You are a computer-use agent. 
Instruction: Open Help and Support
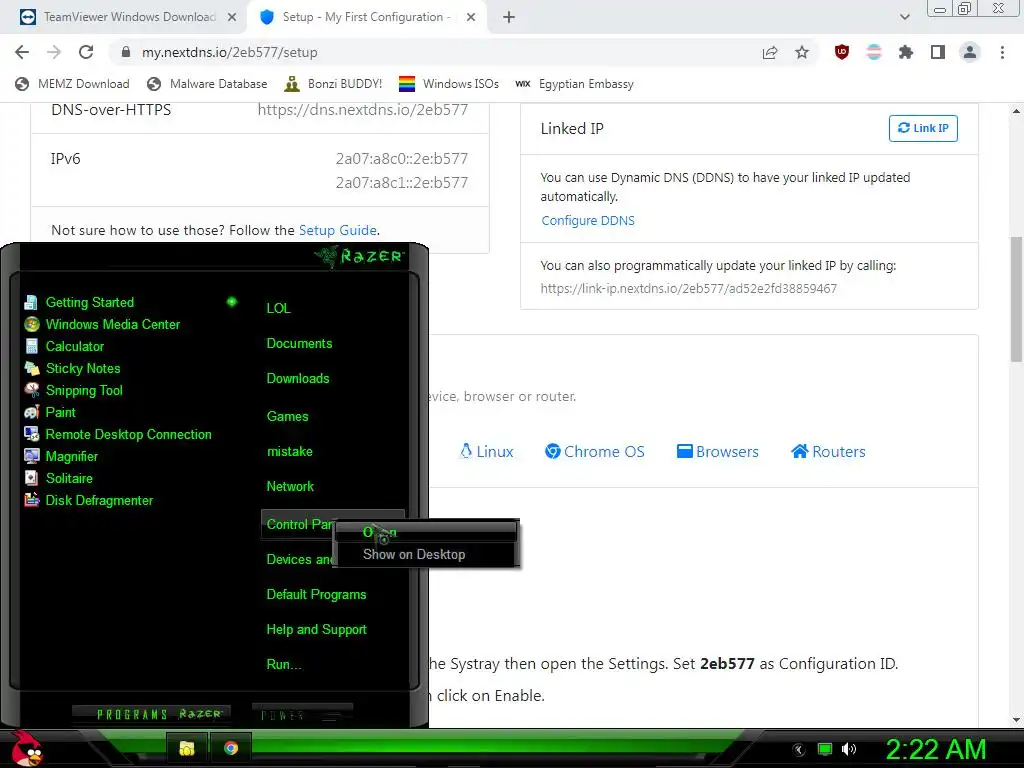[316, 630]
